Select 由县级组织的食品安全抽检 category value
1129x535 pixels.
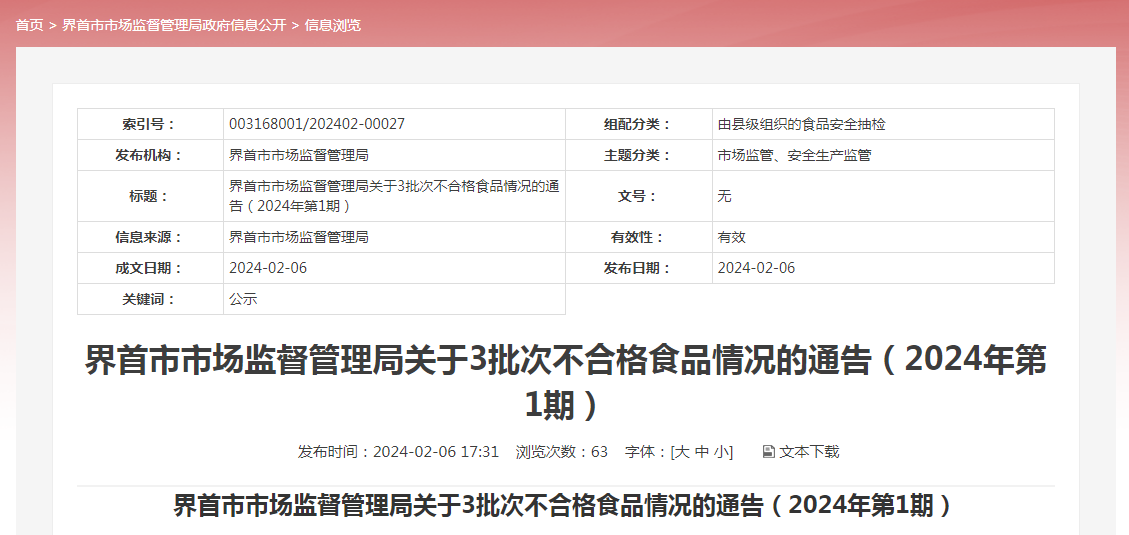[801, 124]
